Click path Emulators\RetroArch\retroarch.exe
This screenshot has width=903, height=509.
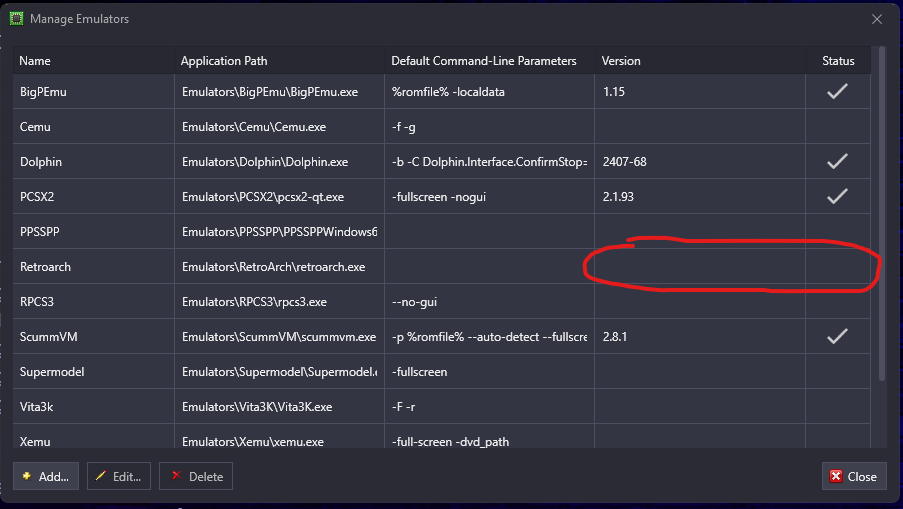pos(273,267)
